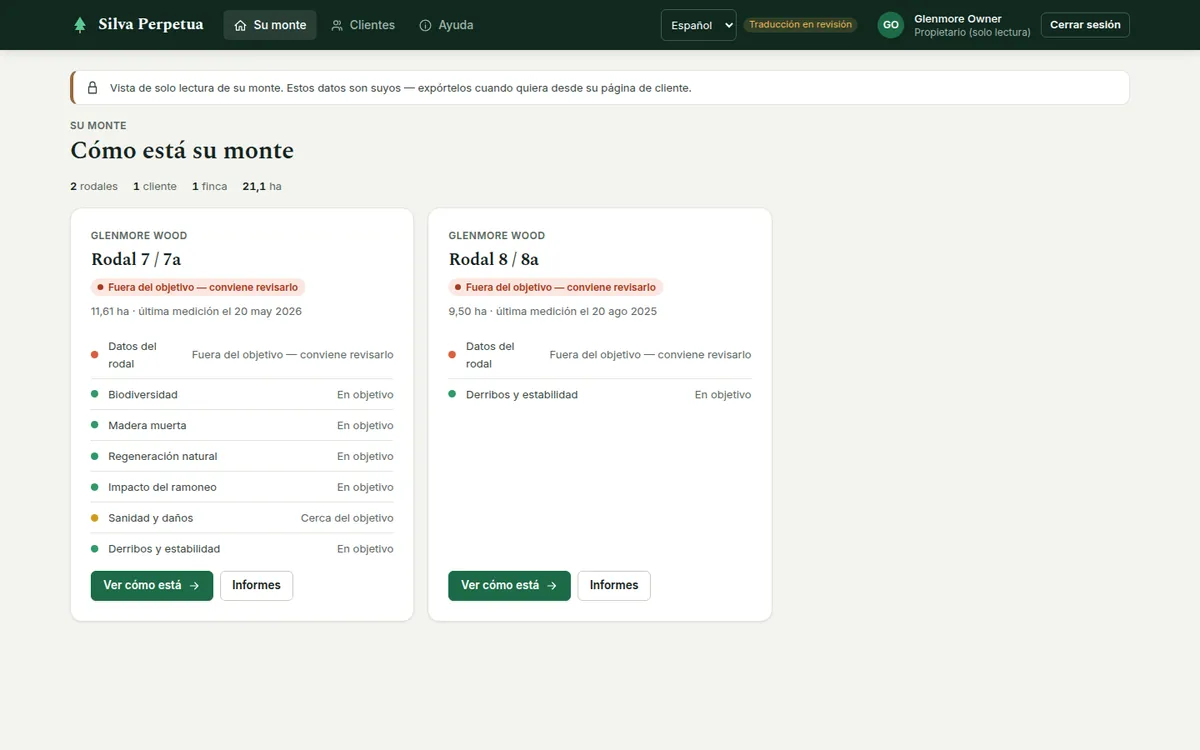Click Cerrar sesión button
The width and height of the screenshot is (1200, 750).
click(1085, 25)
